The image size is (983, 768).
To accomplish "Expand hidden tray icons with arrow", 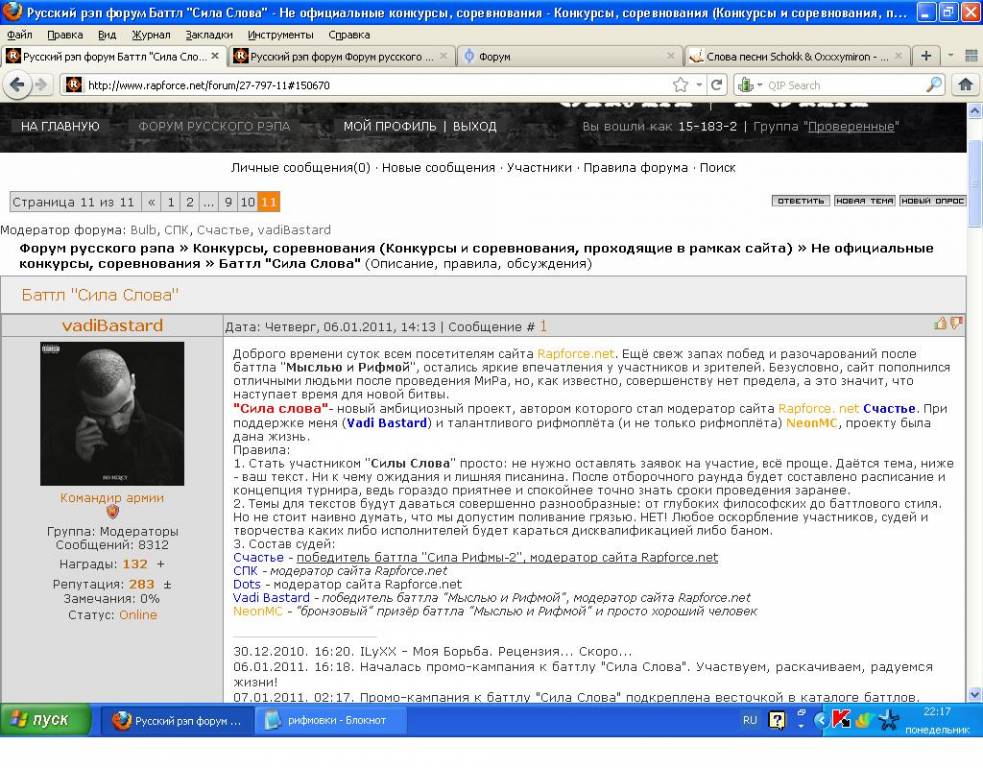I will point(820,720).
